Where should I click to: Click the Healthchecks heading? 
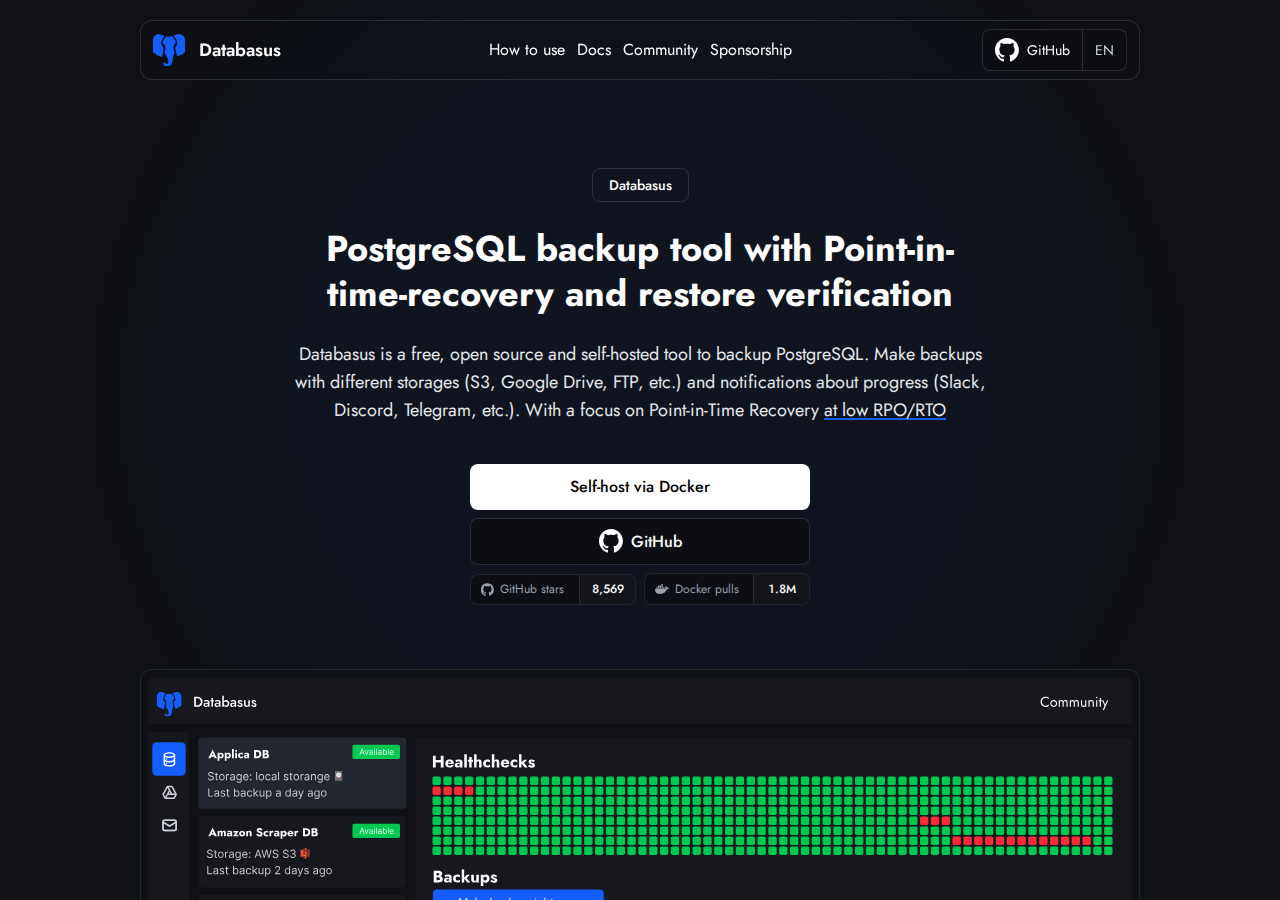coord(484,762)
